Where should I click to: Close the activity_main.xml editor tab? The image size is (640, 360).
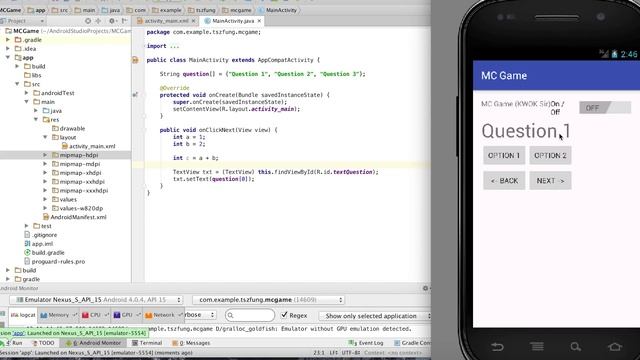point(193,21)
